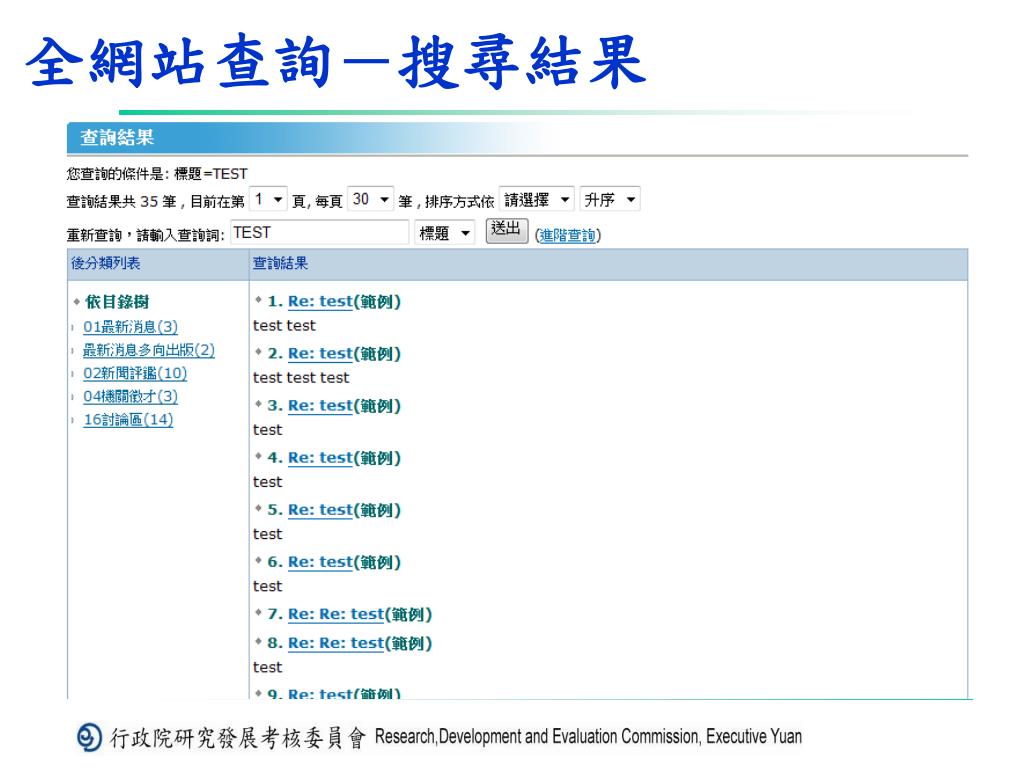Viewport: 1024px width, 768px height.
Task: Click the 'test test' snippet under result 1
Action: 284,325
